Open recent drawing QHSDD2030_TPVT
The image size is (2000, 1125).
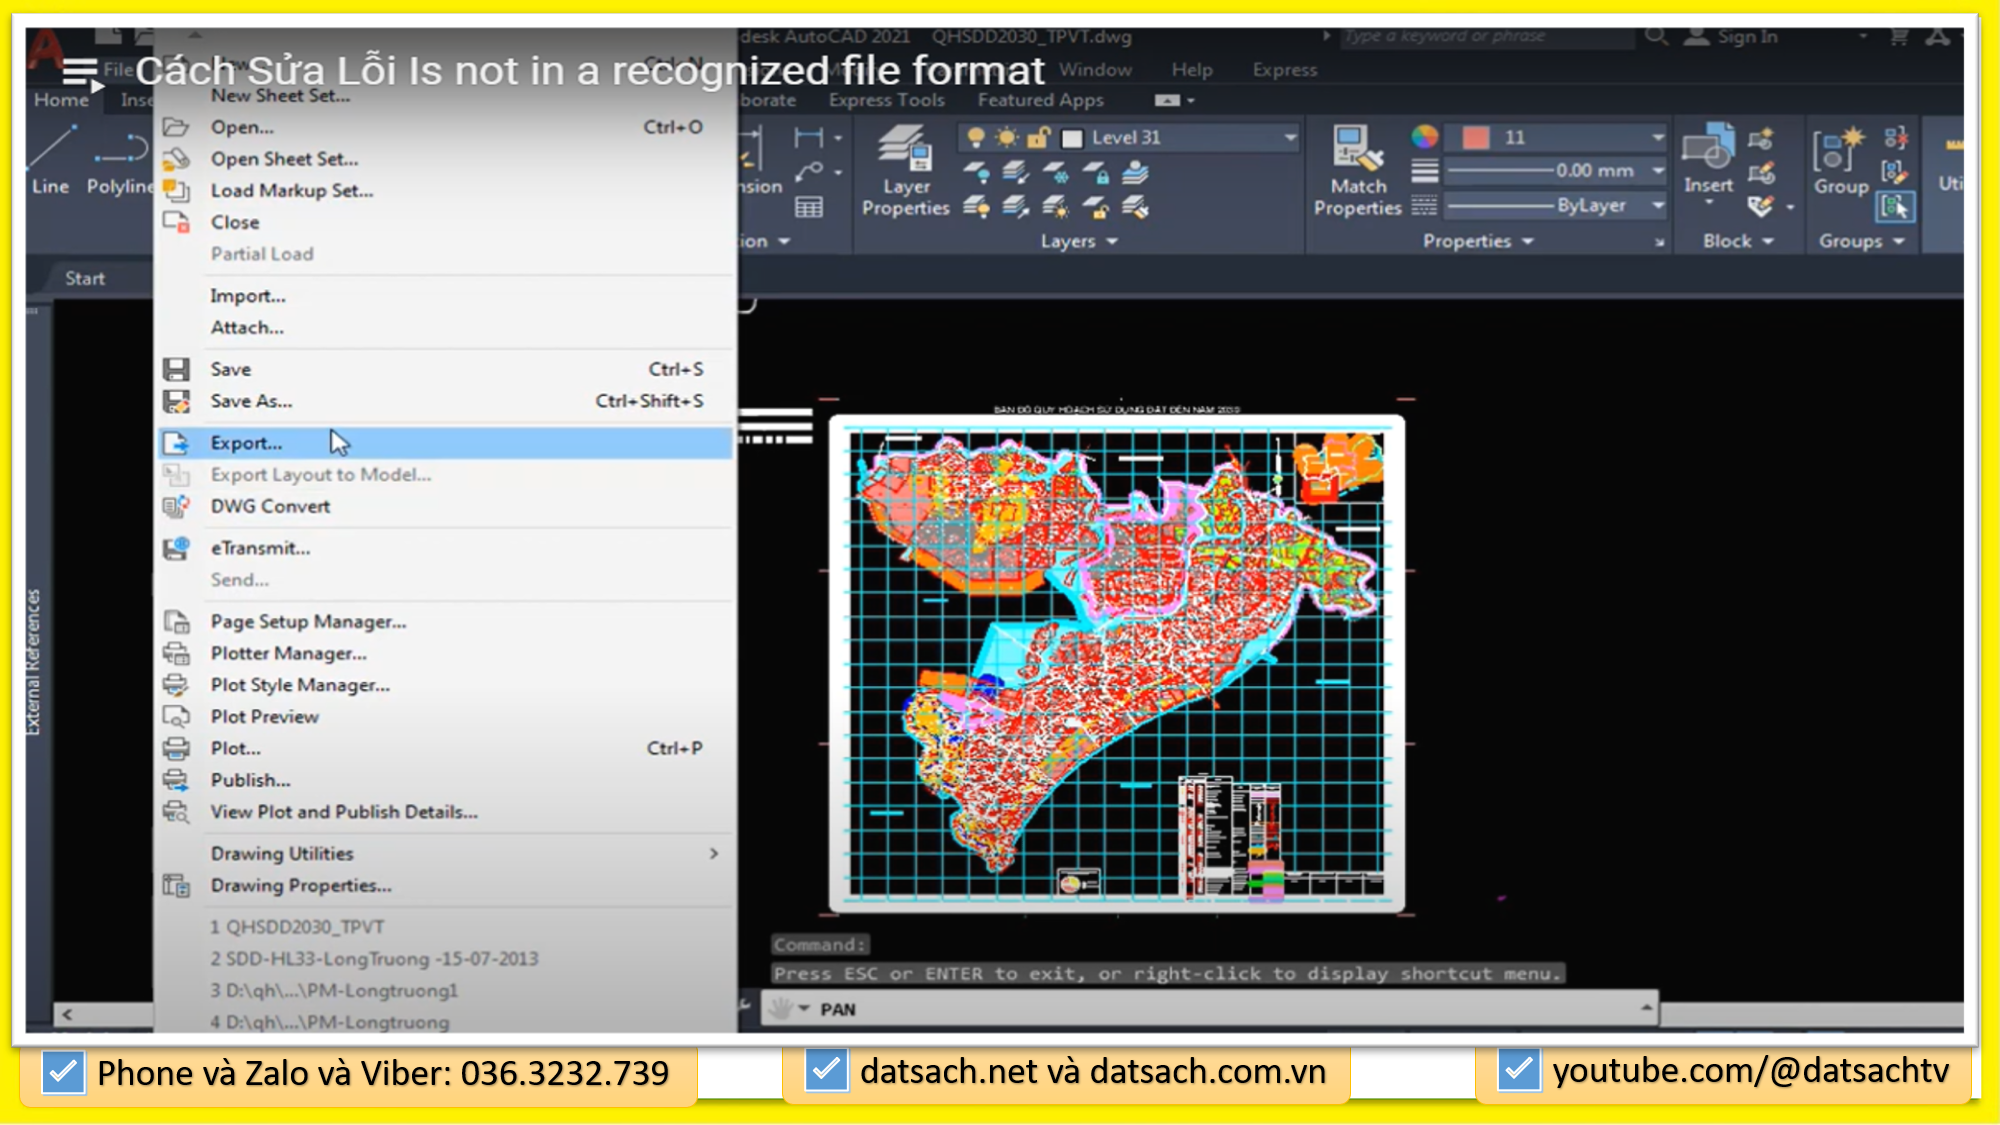(x=297, y=926)
